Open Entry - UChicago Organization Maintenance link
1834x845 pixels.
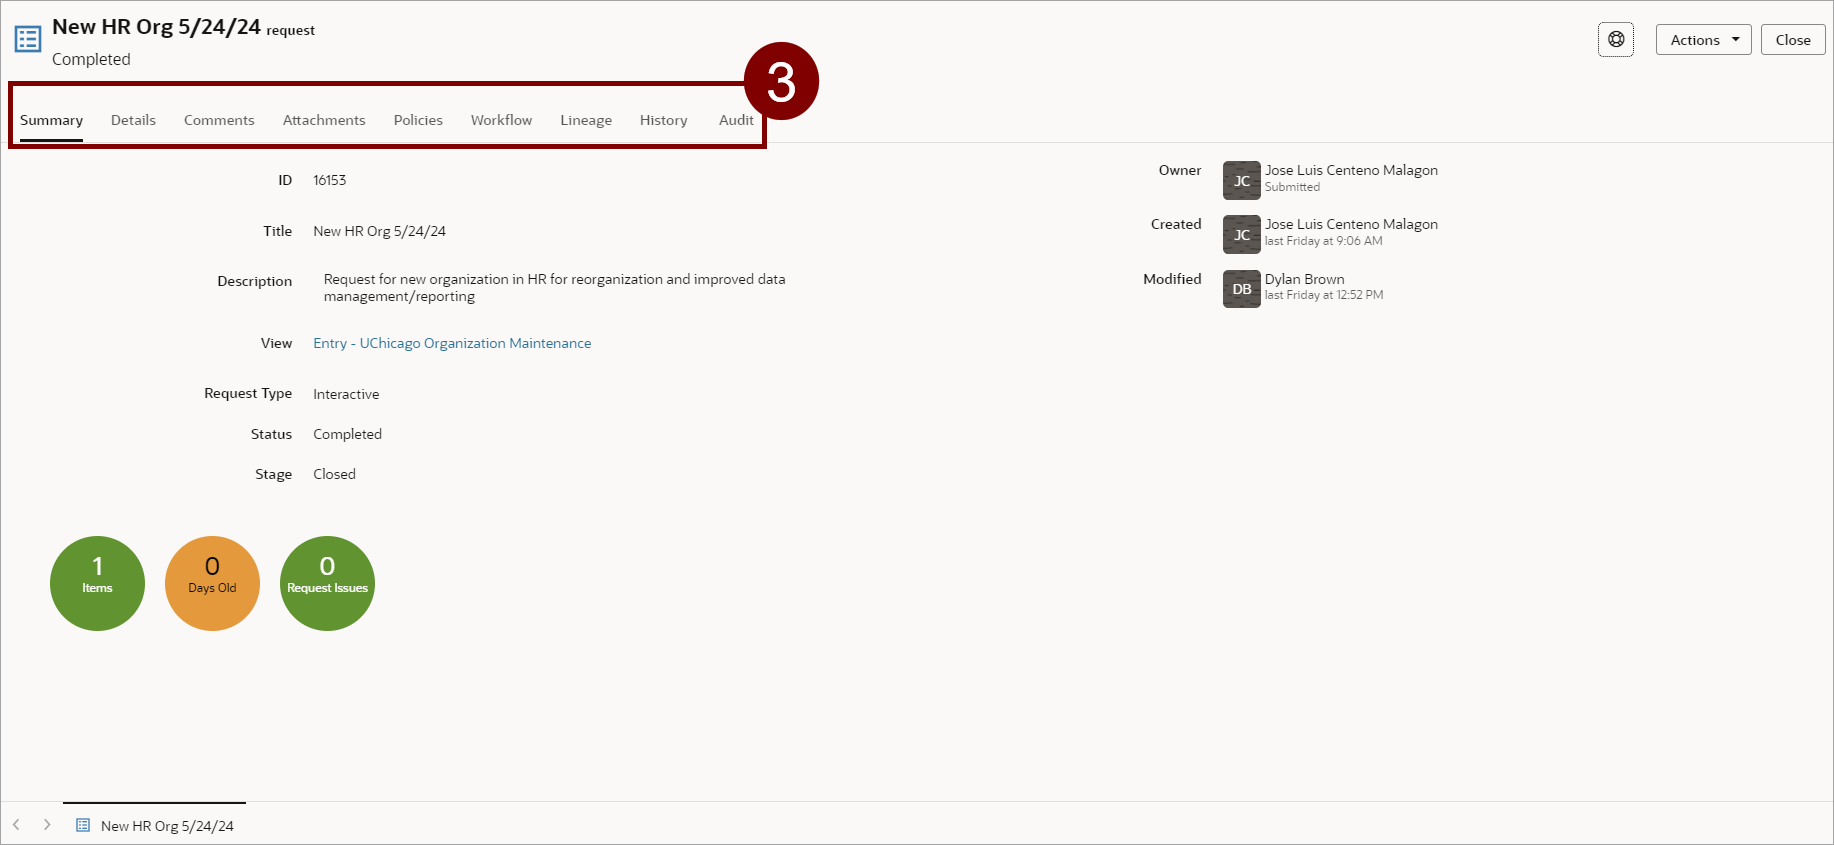[x=452, y=343]
